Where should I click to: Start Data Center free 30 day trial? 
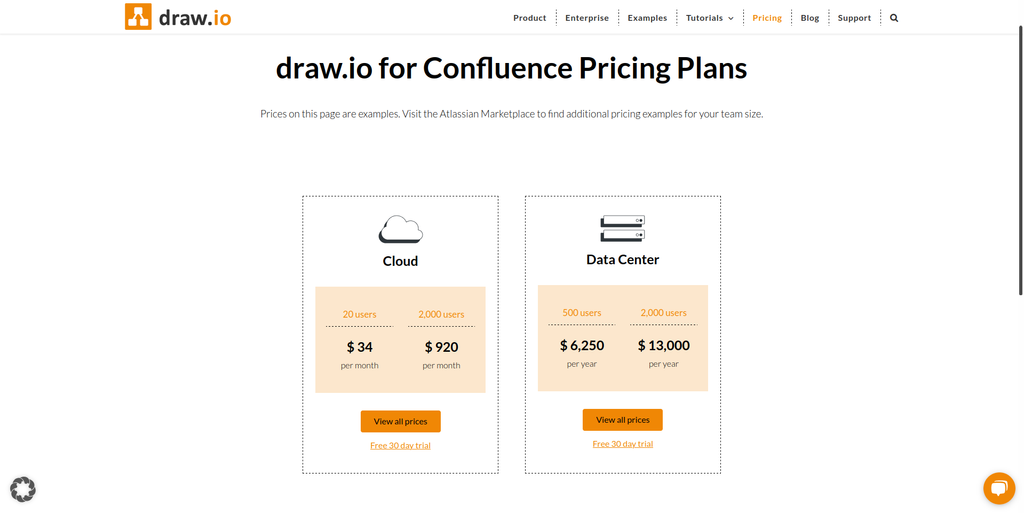click(622, 444)
